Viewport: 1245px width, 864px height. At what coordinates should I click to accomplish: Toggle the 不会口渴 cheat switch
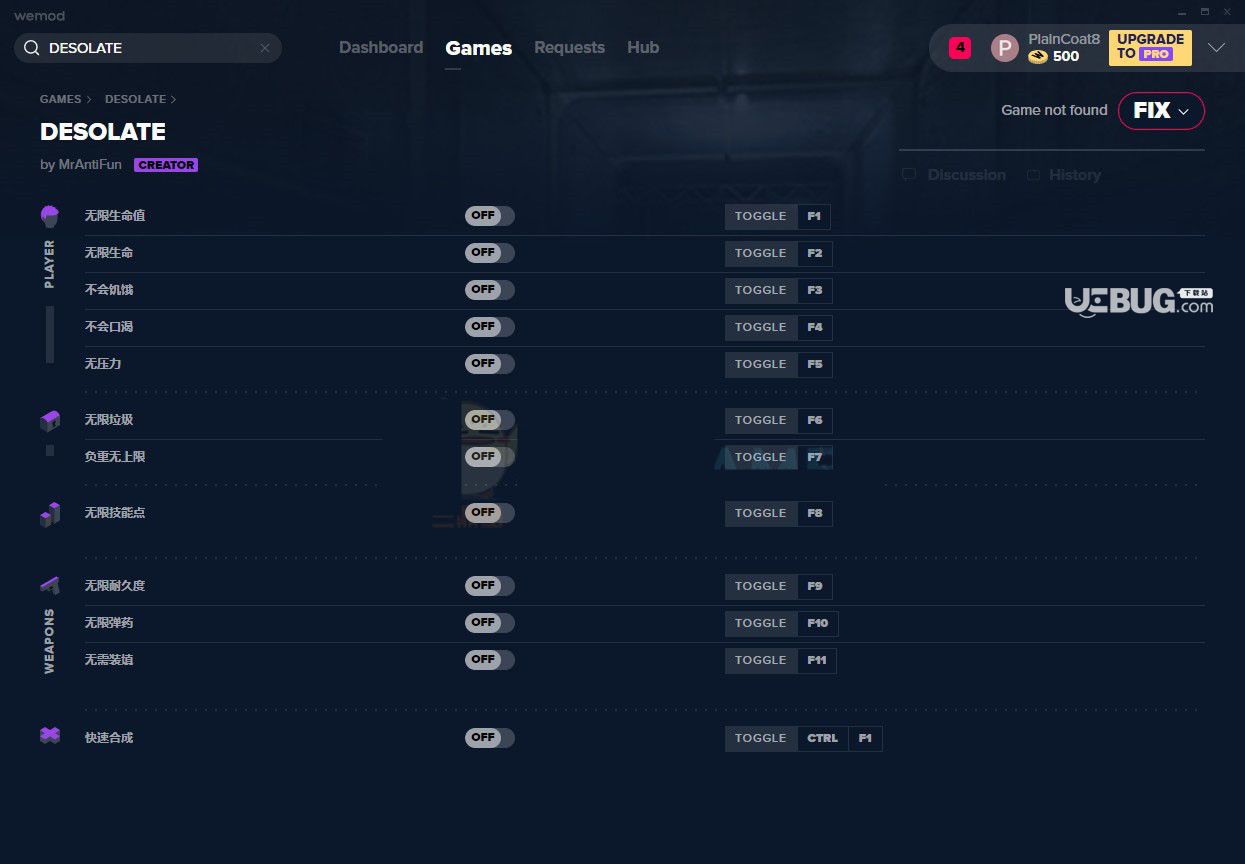tap(490, 327)
